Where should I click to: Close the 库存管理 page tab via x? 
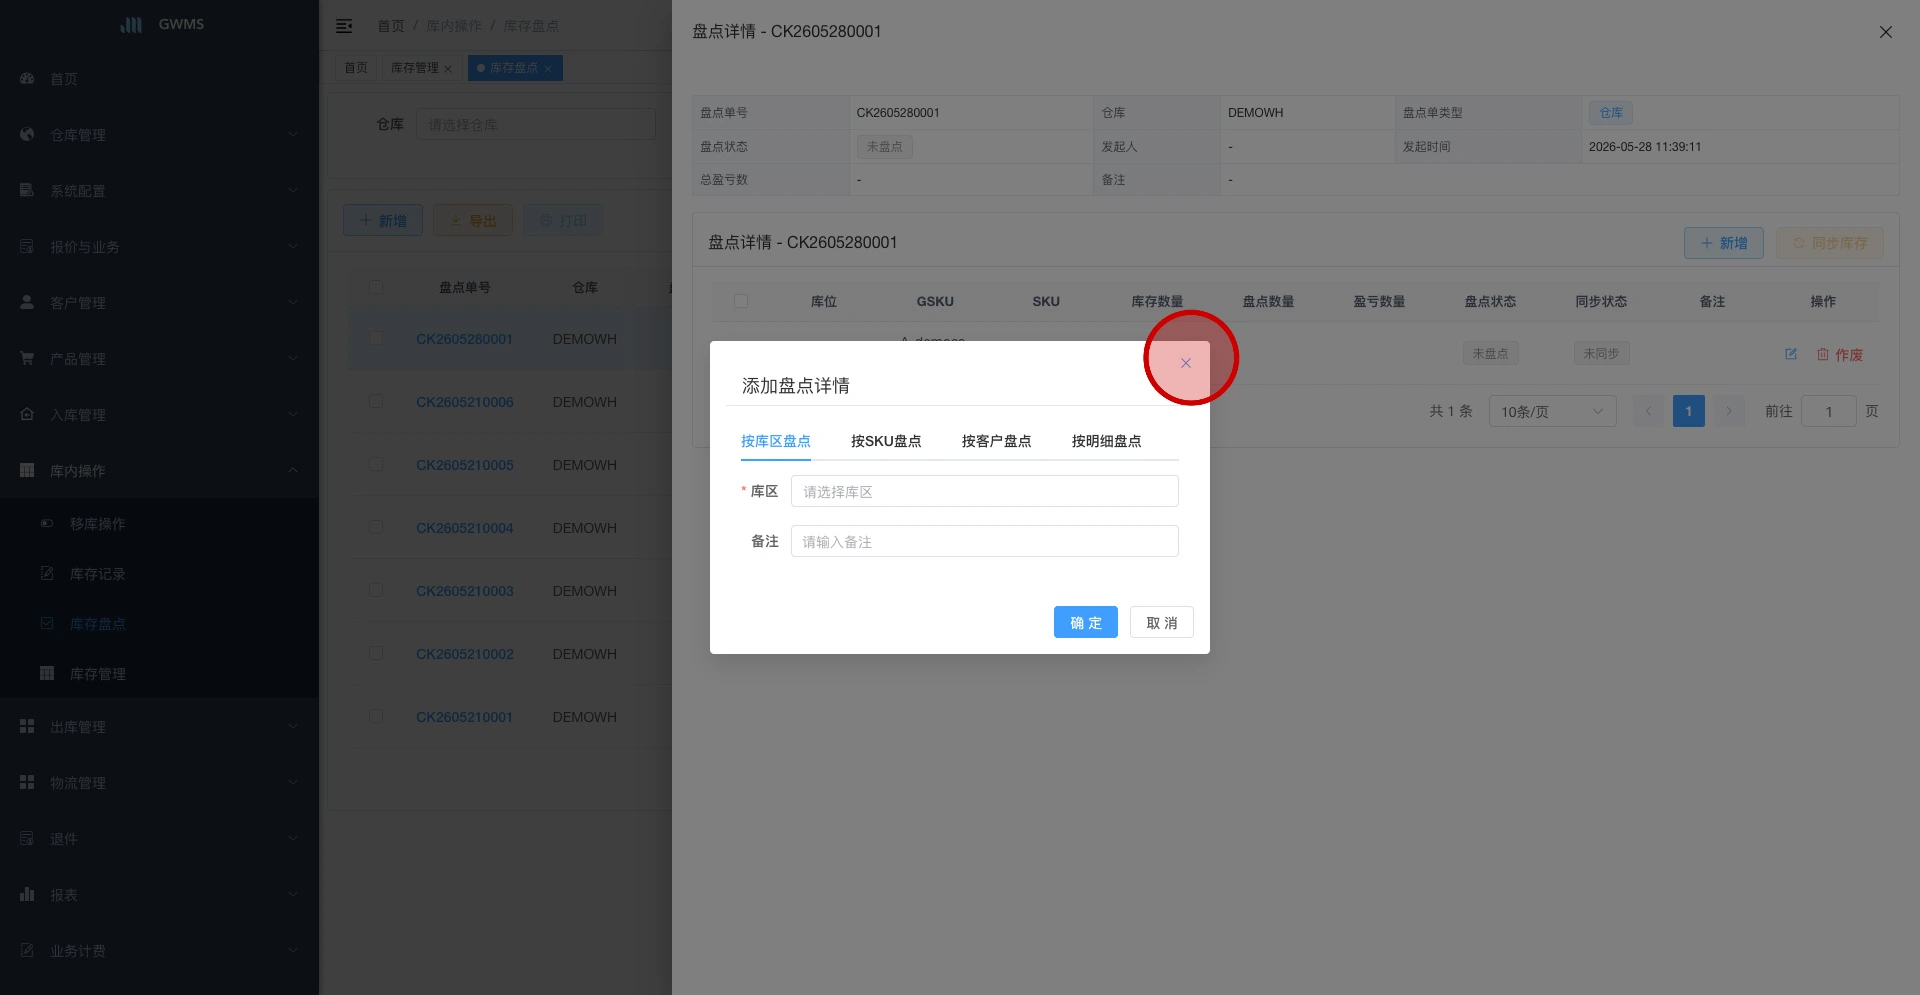click(448, 69)
